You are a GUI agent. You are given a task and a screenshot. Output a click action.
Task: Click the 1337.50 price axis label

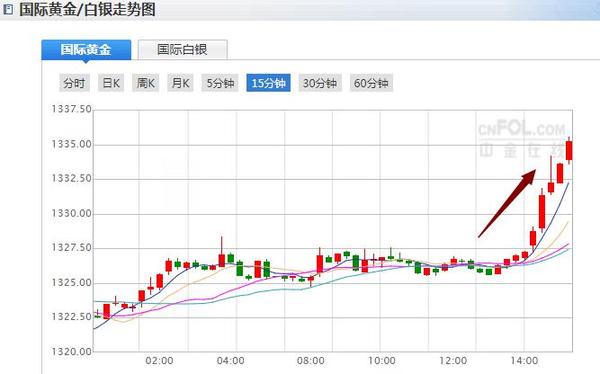(72, 109)
